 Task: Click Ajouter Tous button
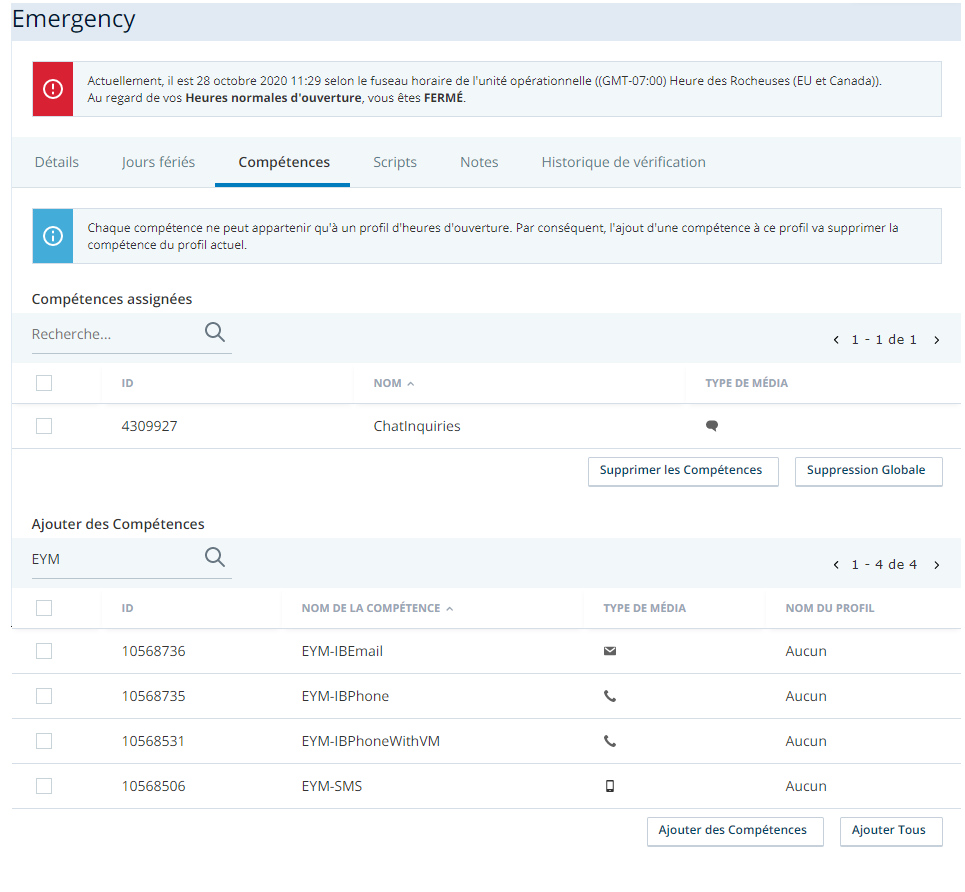click(891, 831)
